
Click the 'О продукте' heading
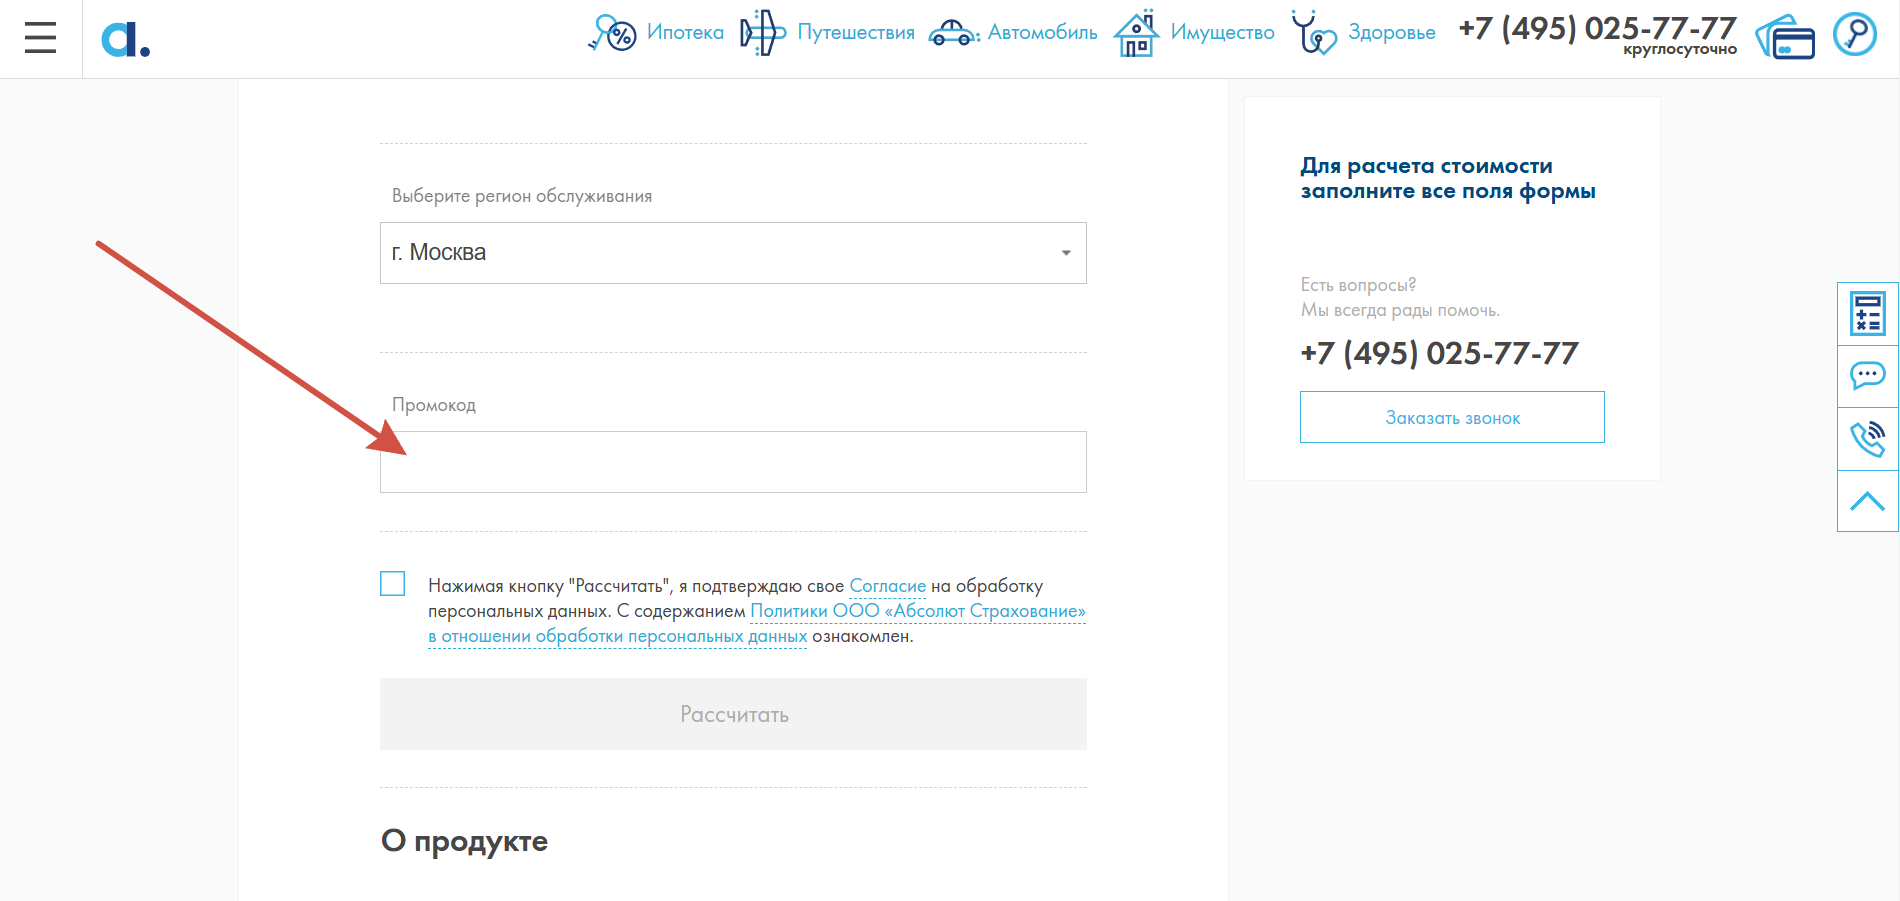[464, 841]
